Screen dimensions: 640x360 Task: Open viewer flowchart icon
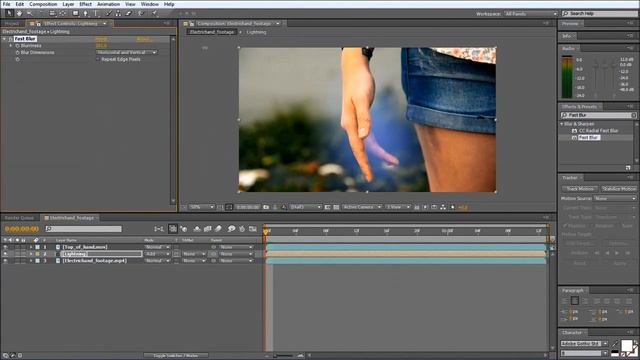click(443, 207)
